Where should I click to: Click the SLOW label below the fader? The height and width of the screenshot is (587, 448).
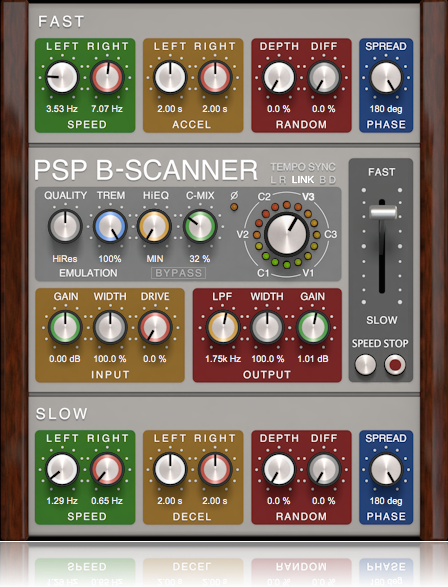tap(382, 320)
